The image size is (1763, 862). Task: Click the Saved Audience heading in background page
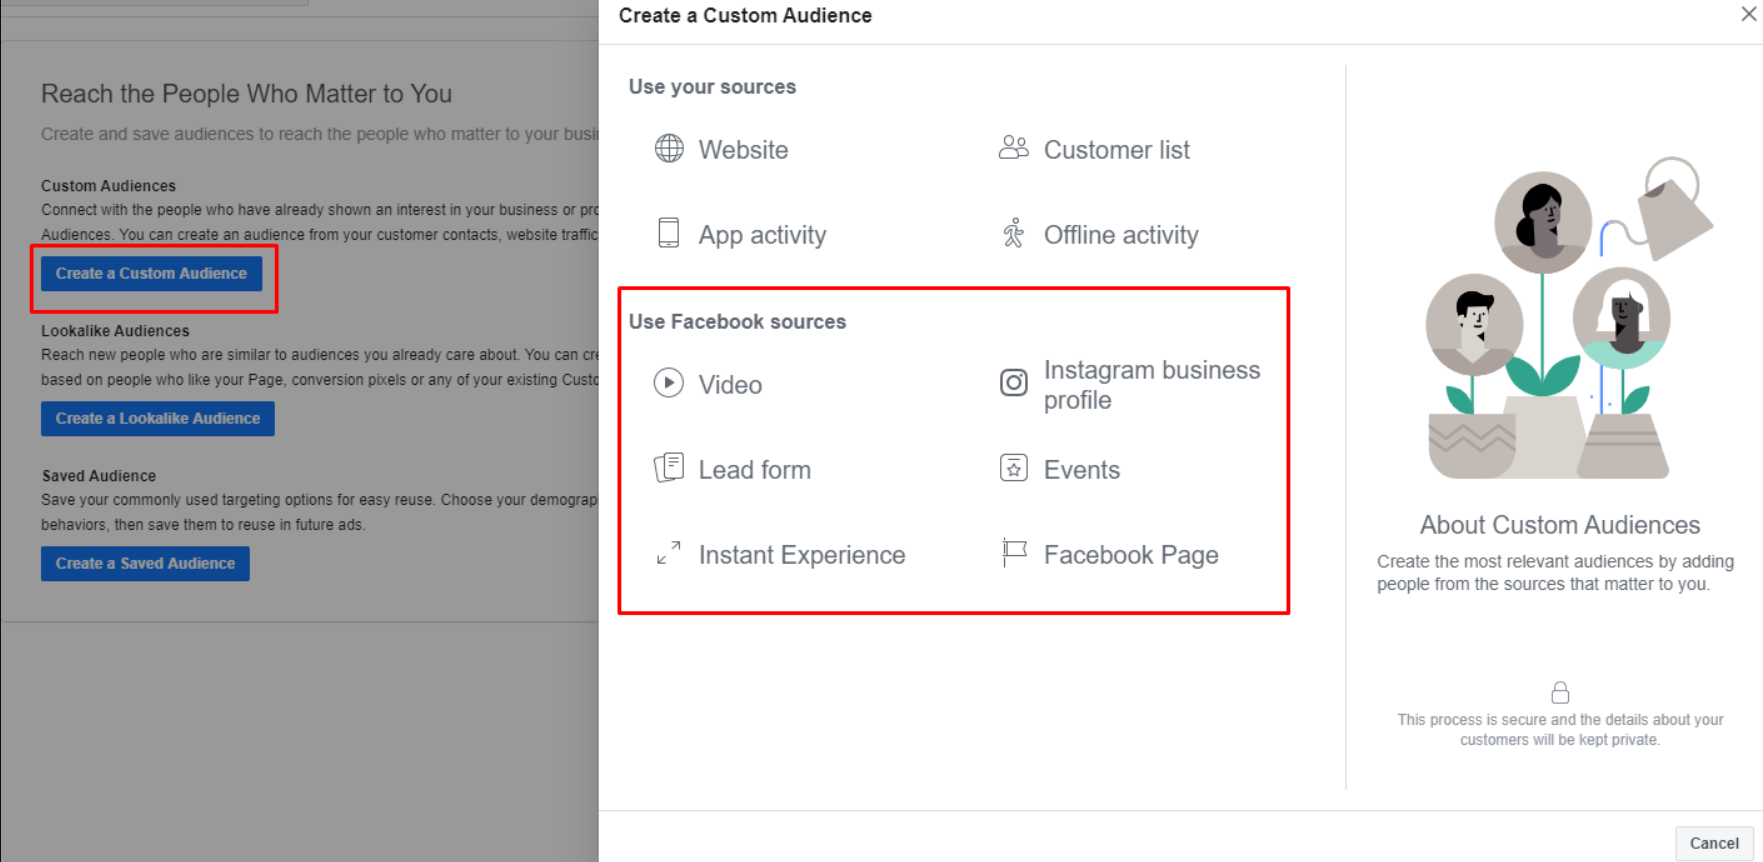99,475
